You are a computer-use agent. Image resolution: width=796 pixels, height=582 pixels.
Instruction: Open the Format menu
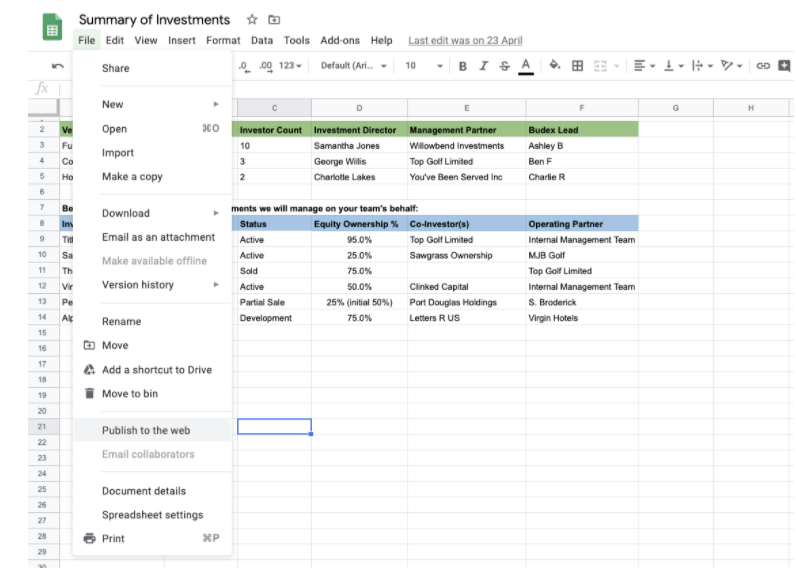[x=223, y=41]
